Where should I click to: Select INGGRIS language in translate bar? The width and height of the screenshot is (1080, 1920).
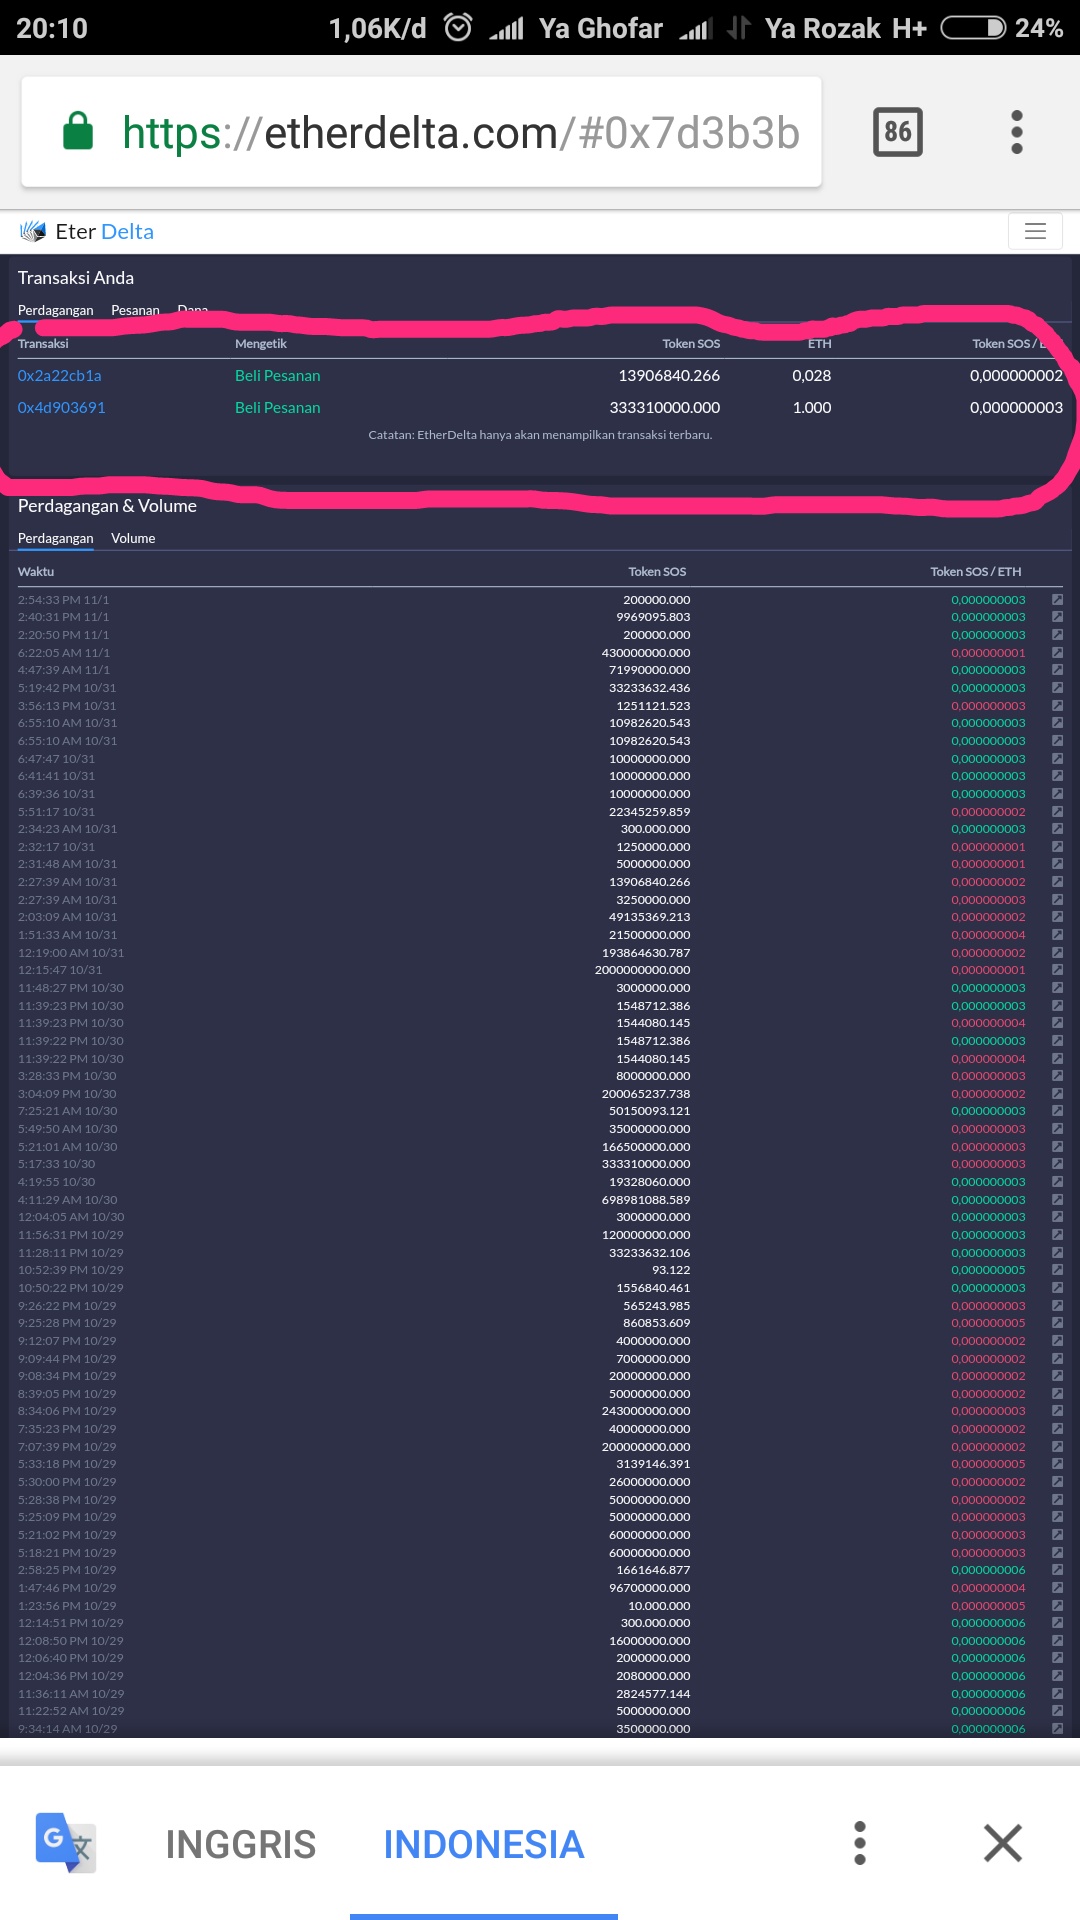(x=241, y=1844)
